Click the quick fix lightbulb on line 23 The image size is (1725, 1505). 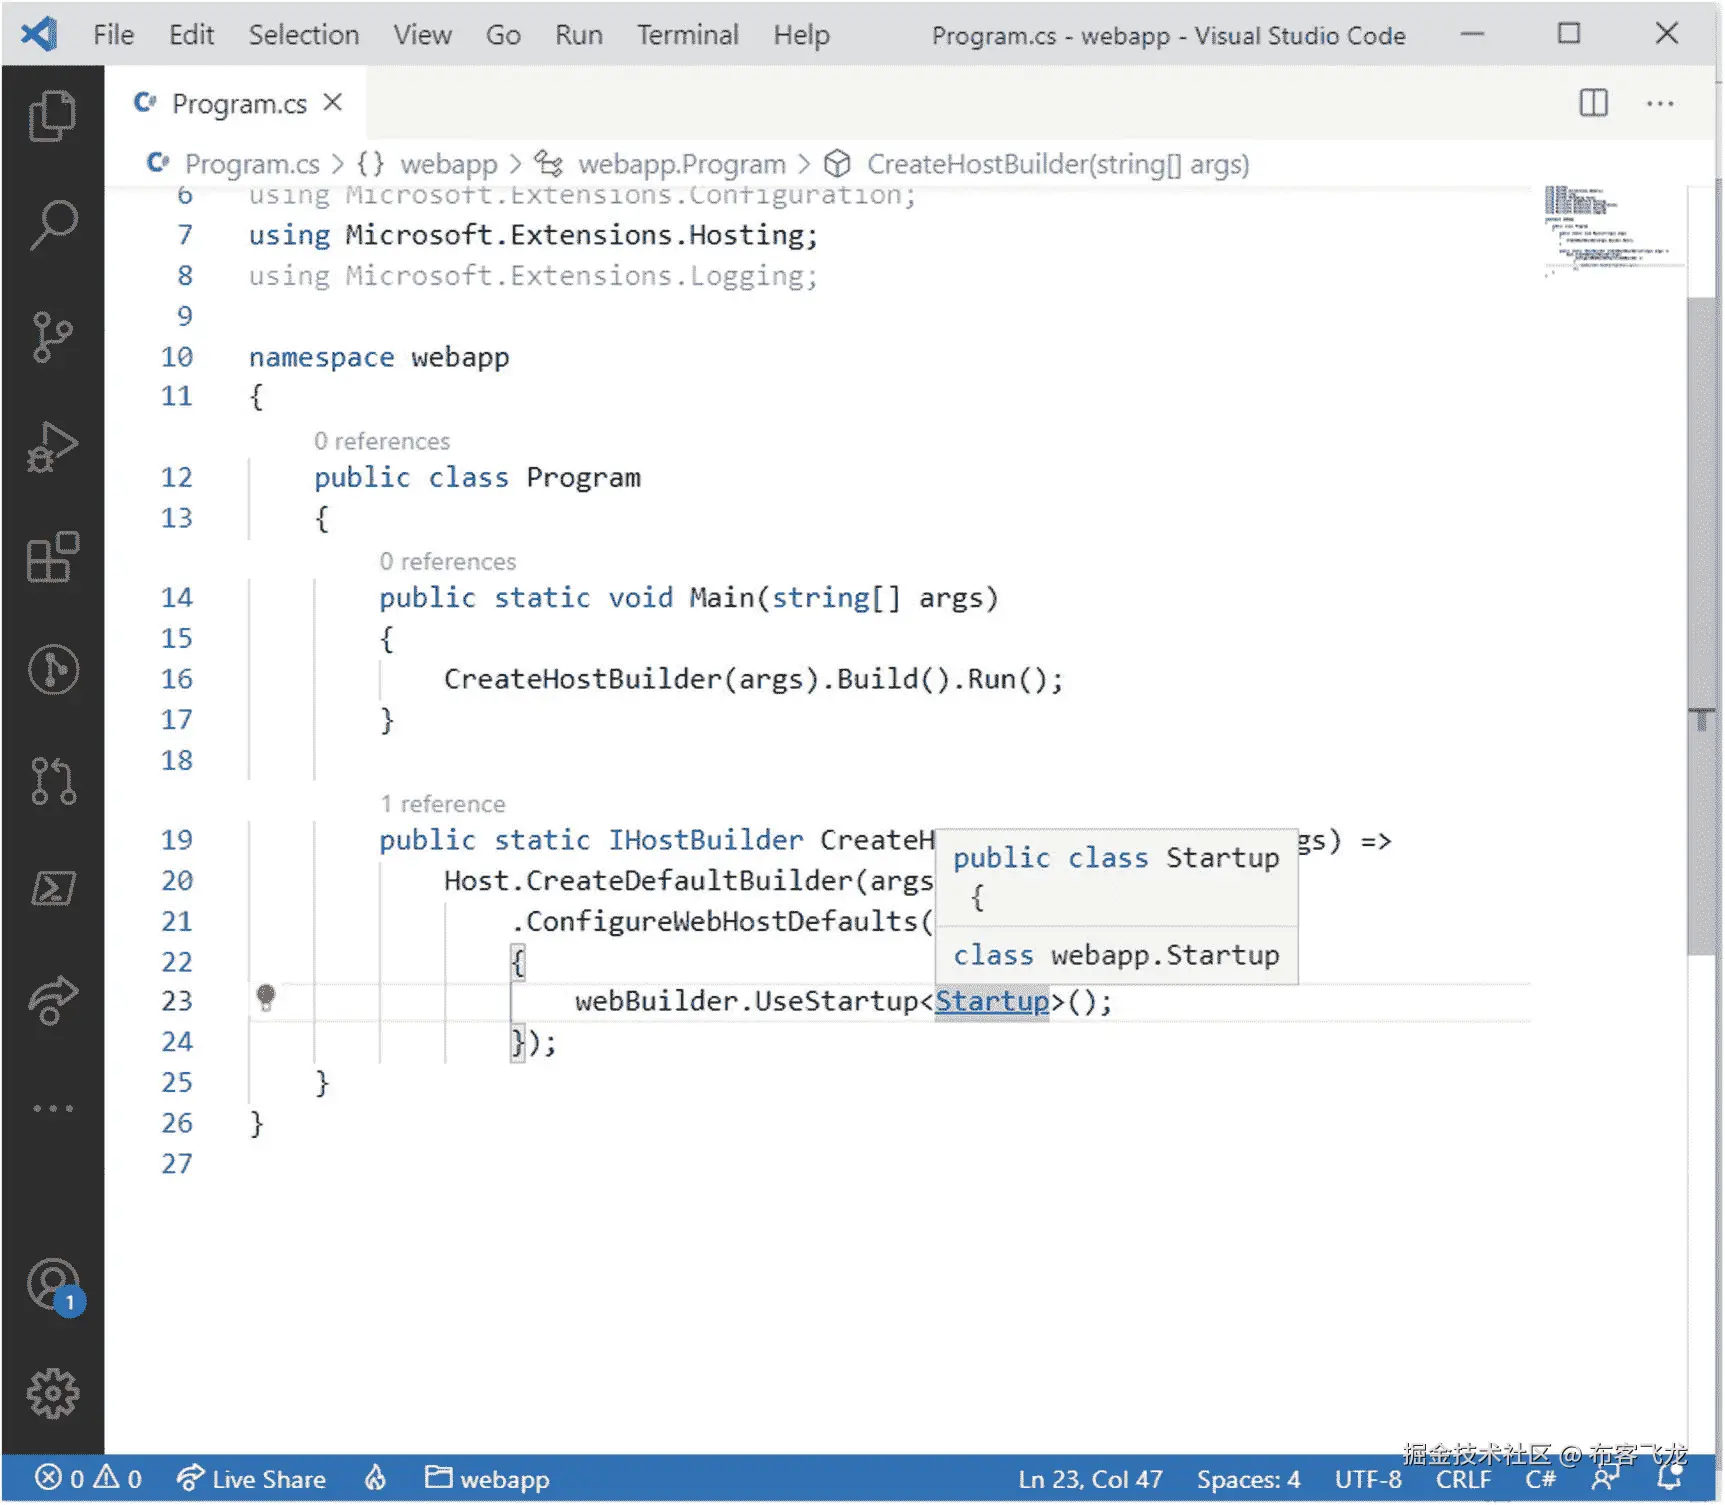[x=265, y=999]
